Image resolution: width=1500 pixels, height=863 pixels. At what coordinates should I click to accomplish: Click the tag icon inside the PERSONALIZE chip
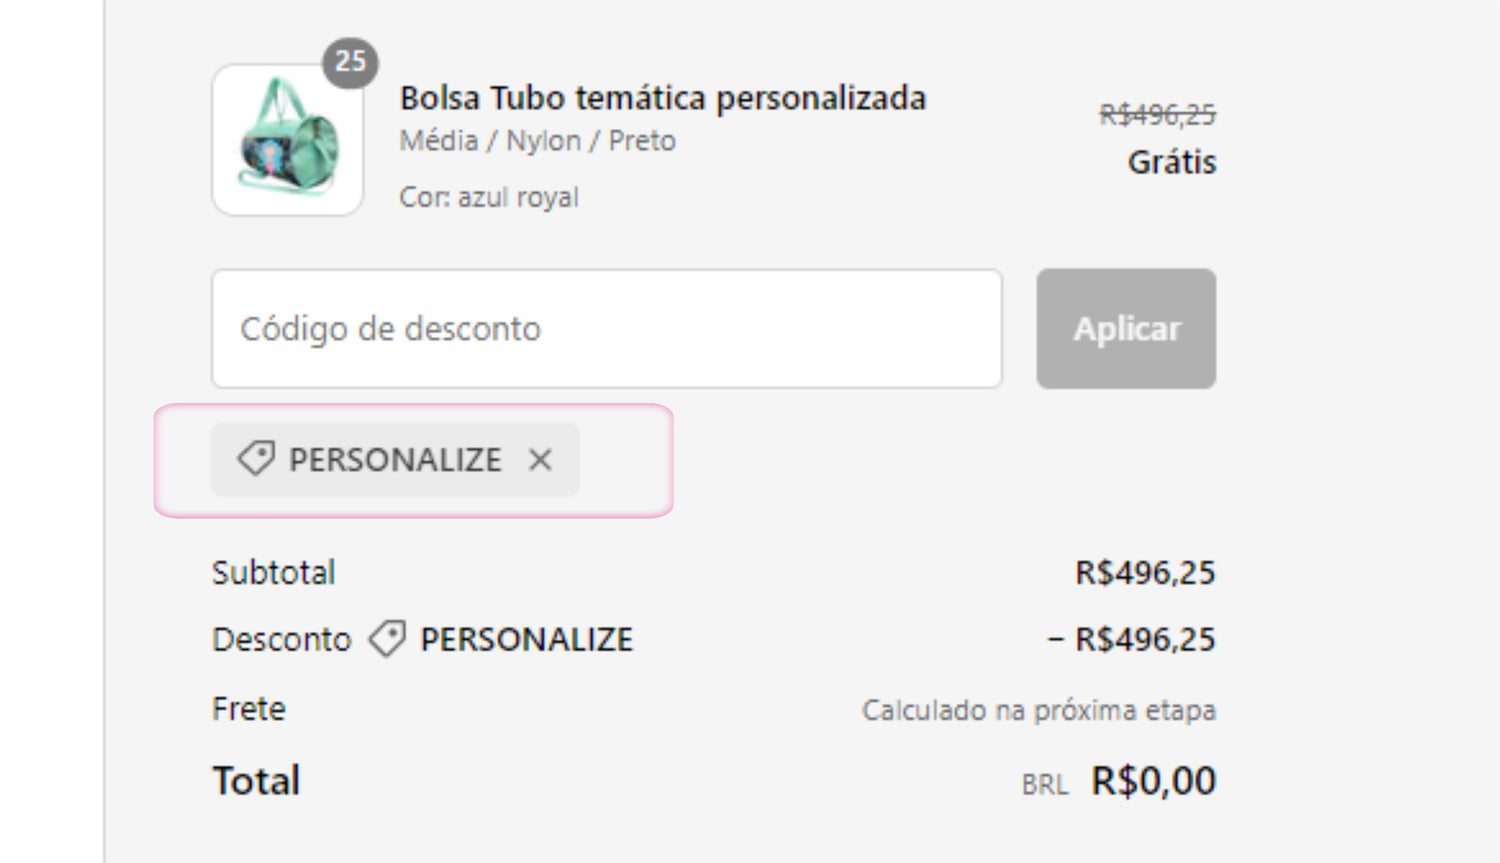[255, 459]
